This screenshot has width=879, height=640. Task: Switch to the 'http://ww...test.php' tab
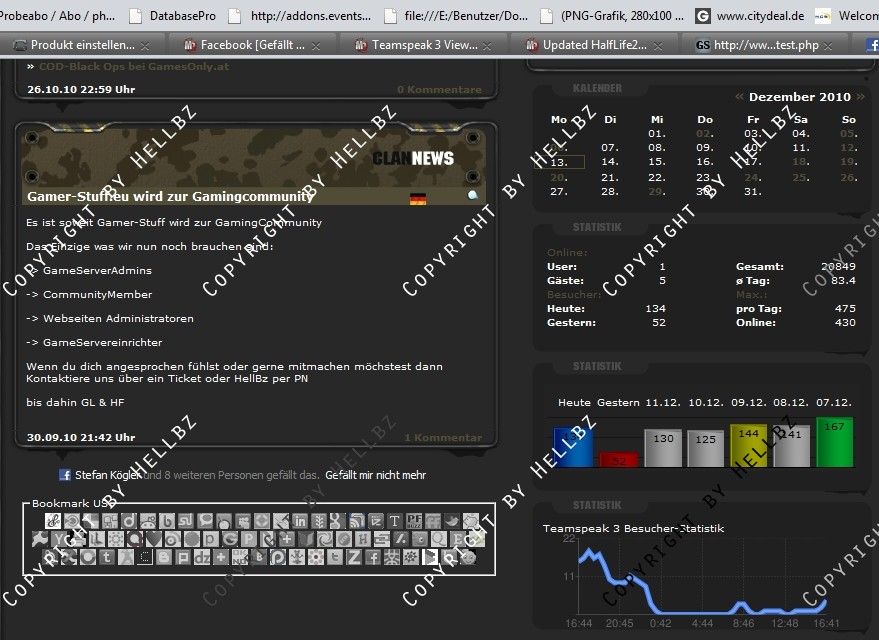[766, 45]
